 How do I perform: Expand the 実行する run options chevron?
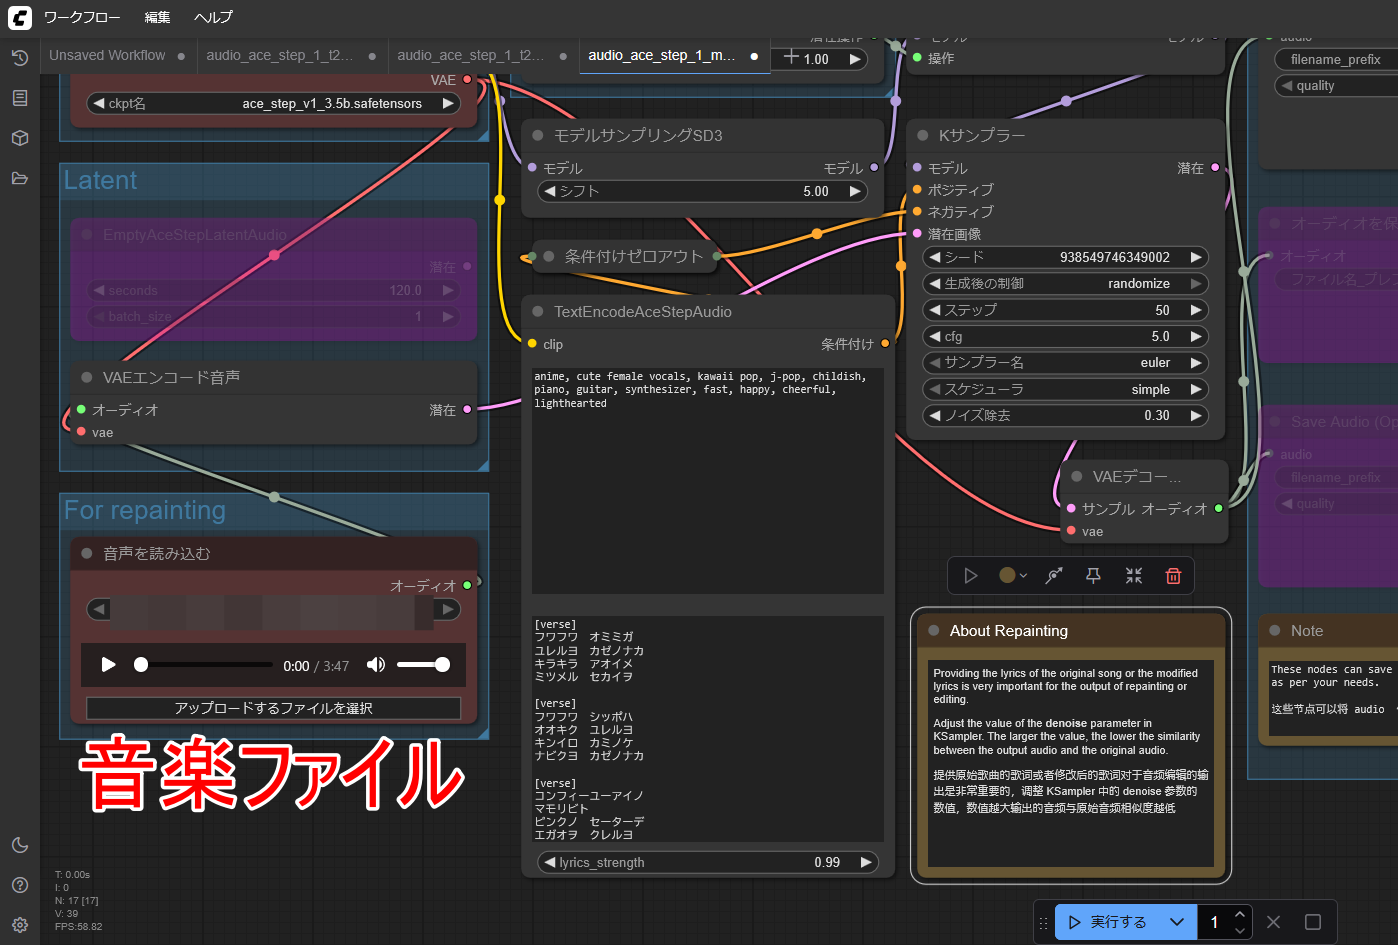point(1177,922)
